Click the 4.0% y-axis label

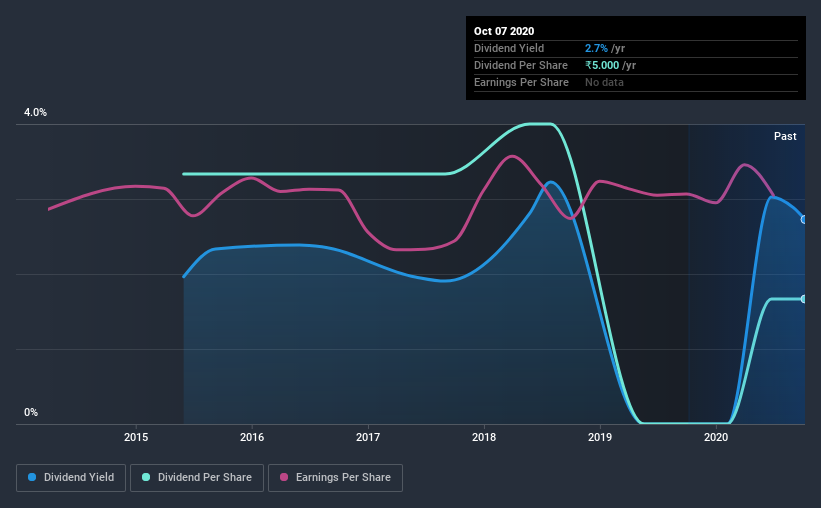pyautogui.click(x=35, y=113)
